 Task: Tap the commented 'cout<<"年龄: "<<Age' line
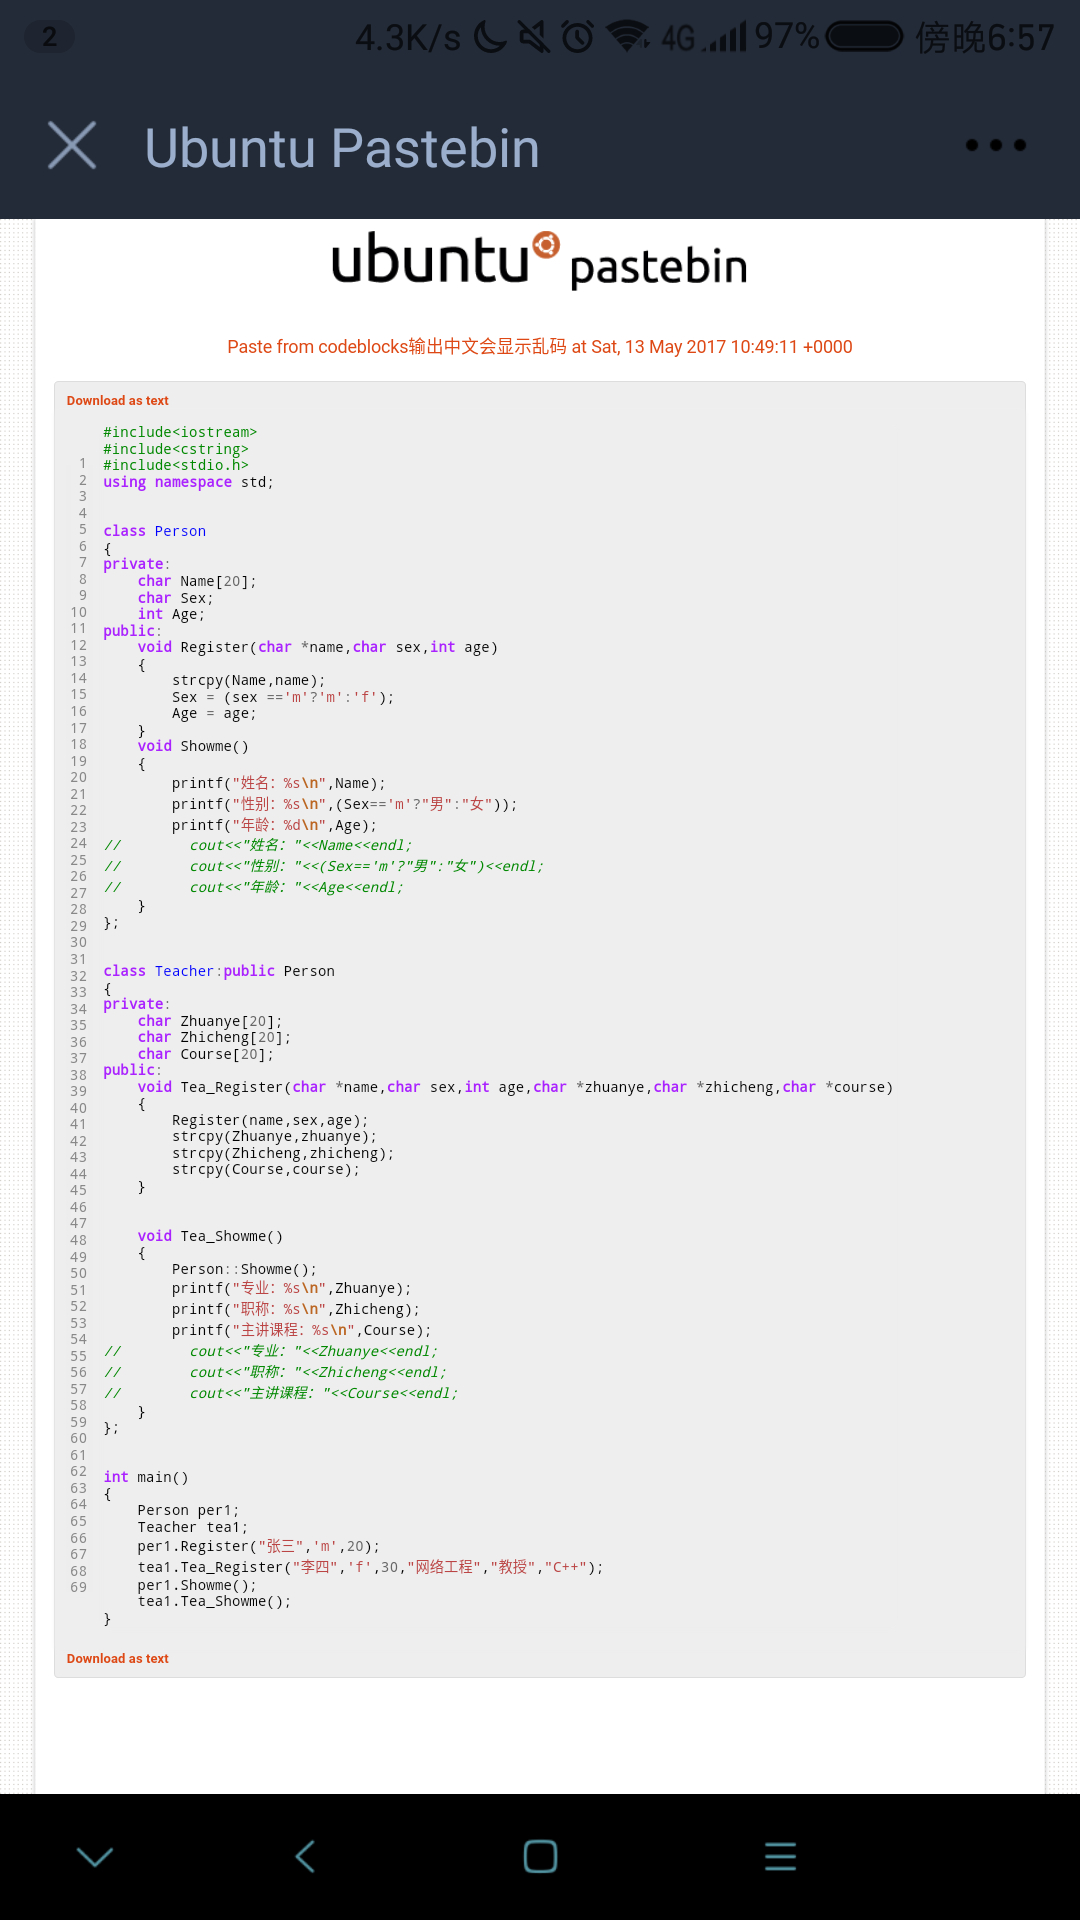point(254,887)
